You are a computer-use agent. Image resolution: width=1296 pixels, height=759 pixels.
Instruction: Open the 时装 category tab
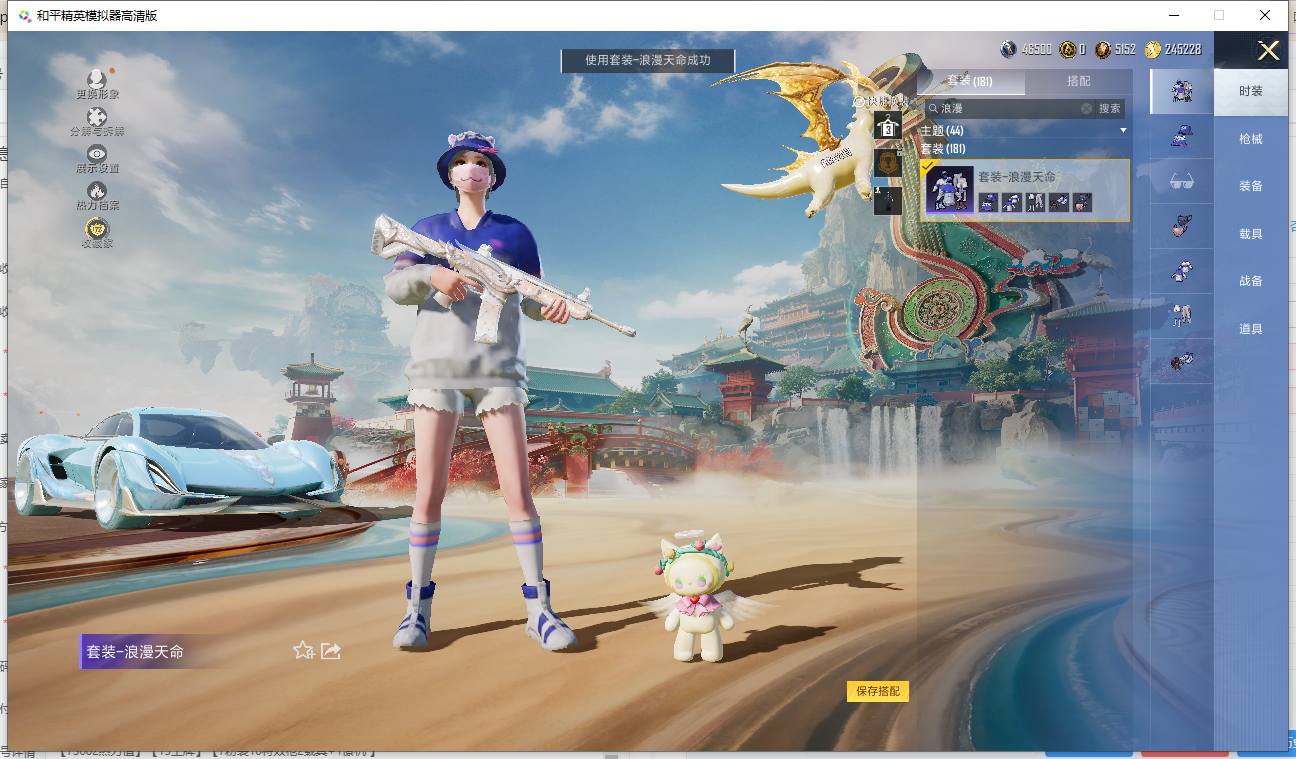[x=1251, y=91]
